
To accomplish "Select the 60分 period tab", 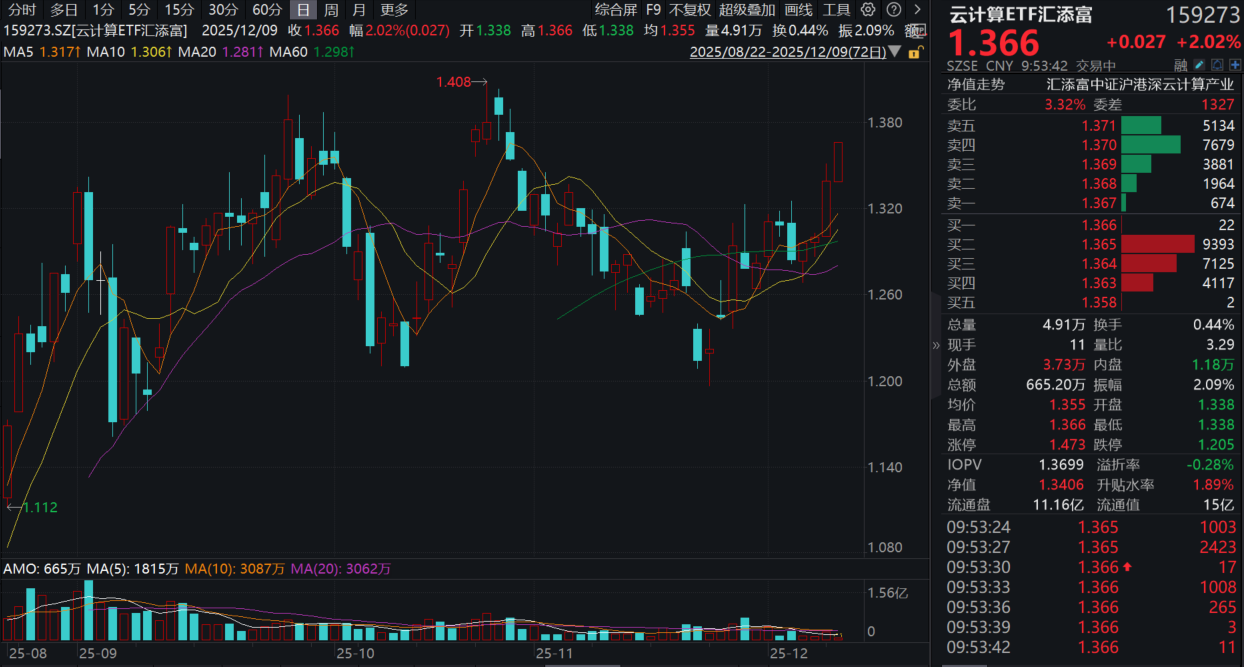I will (267, 10).
